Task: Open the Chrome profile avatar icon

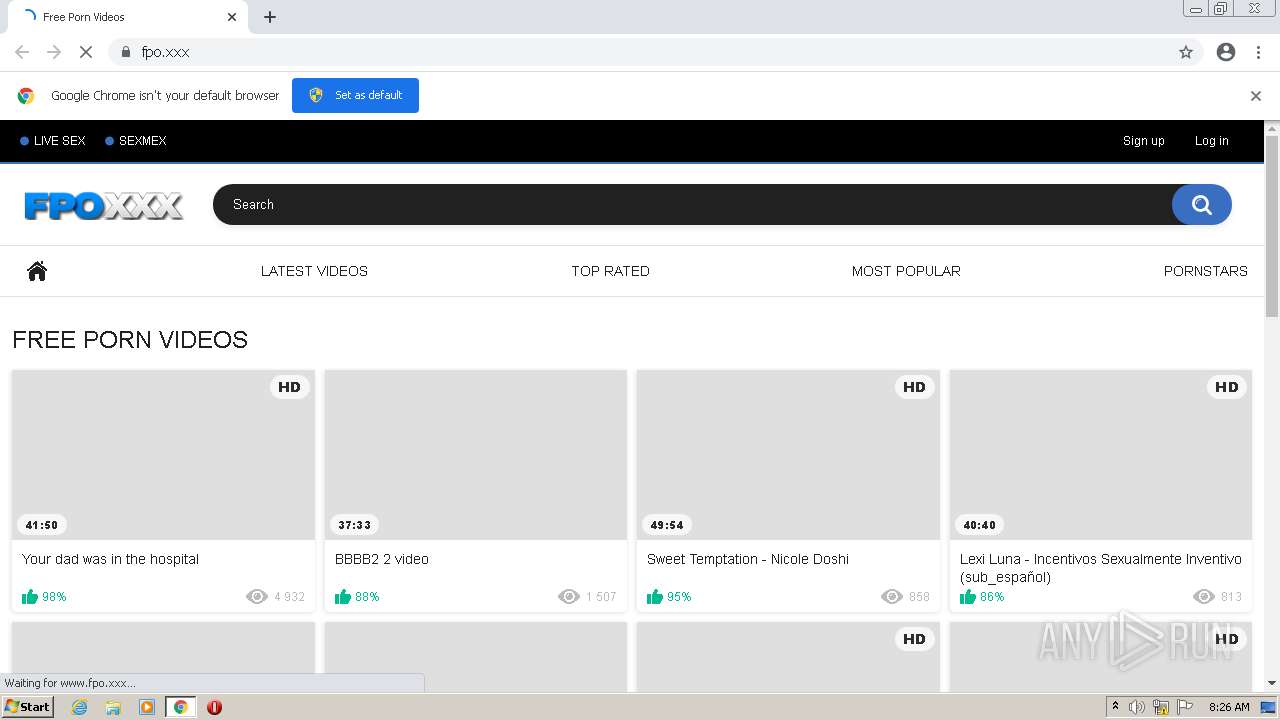Action: (1226, 52)
